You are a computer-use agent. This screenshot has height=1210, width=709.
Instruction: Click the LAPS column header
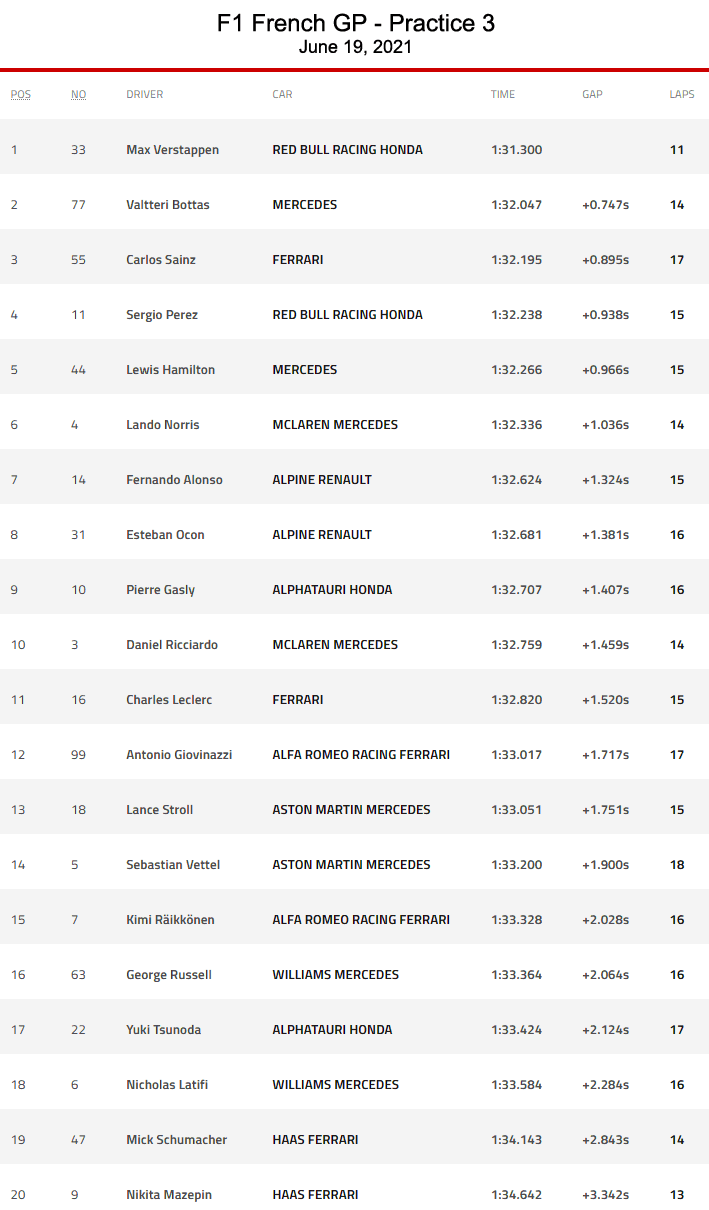coord(682,94)
